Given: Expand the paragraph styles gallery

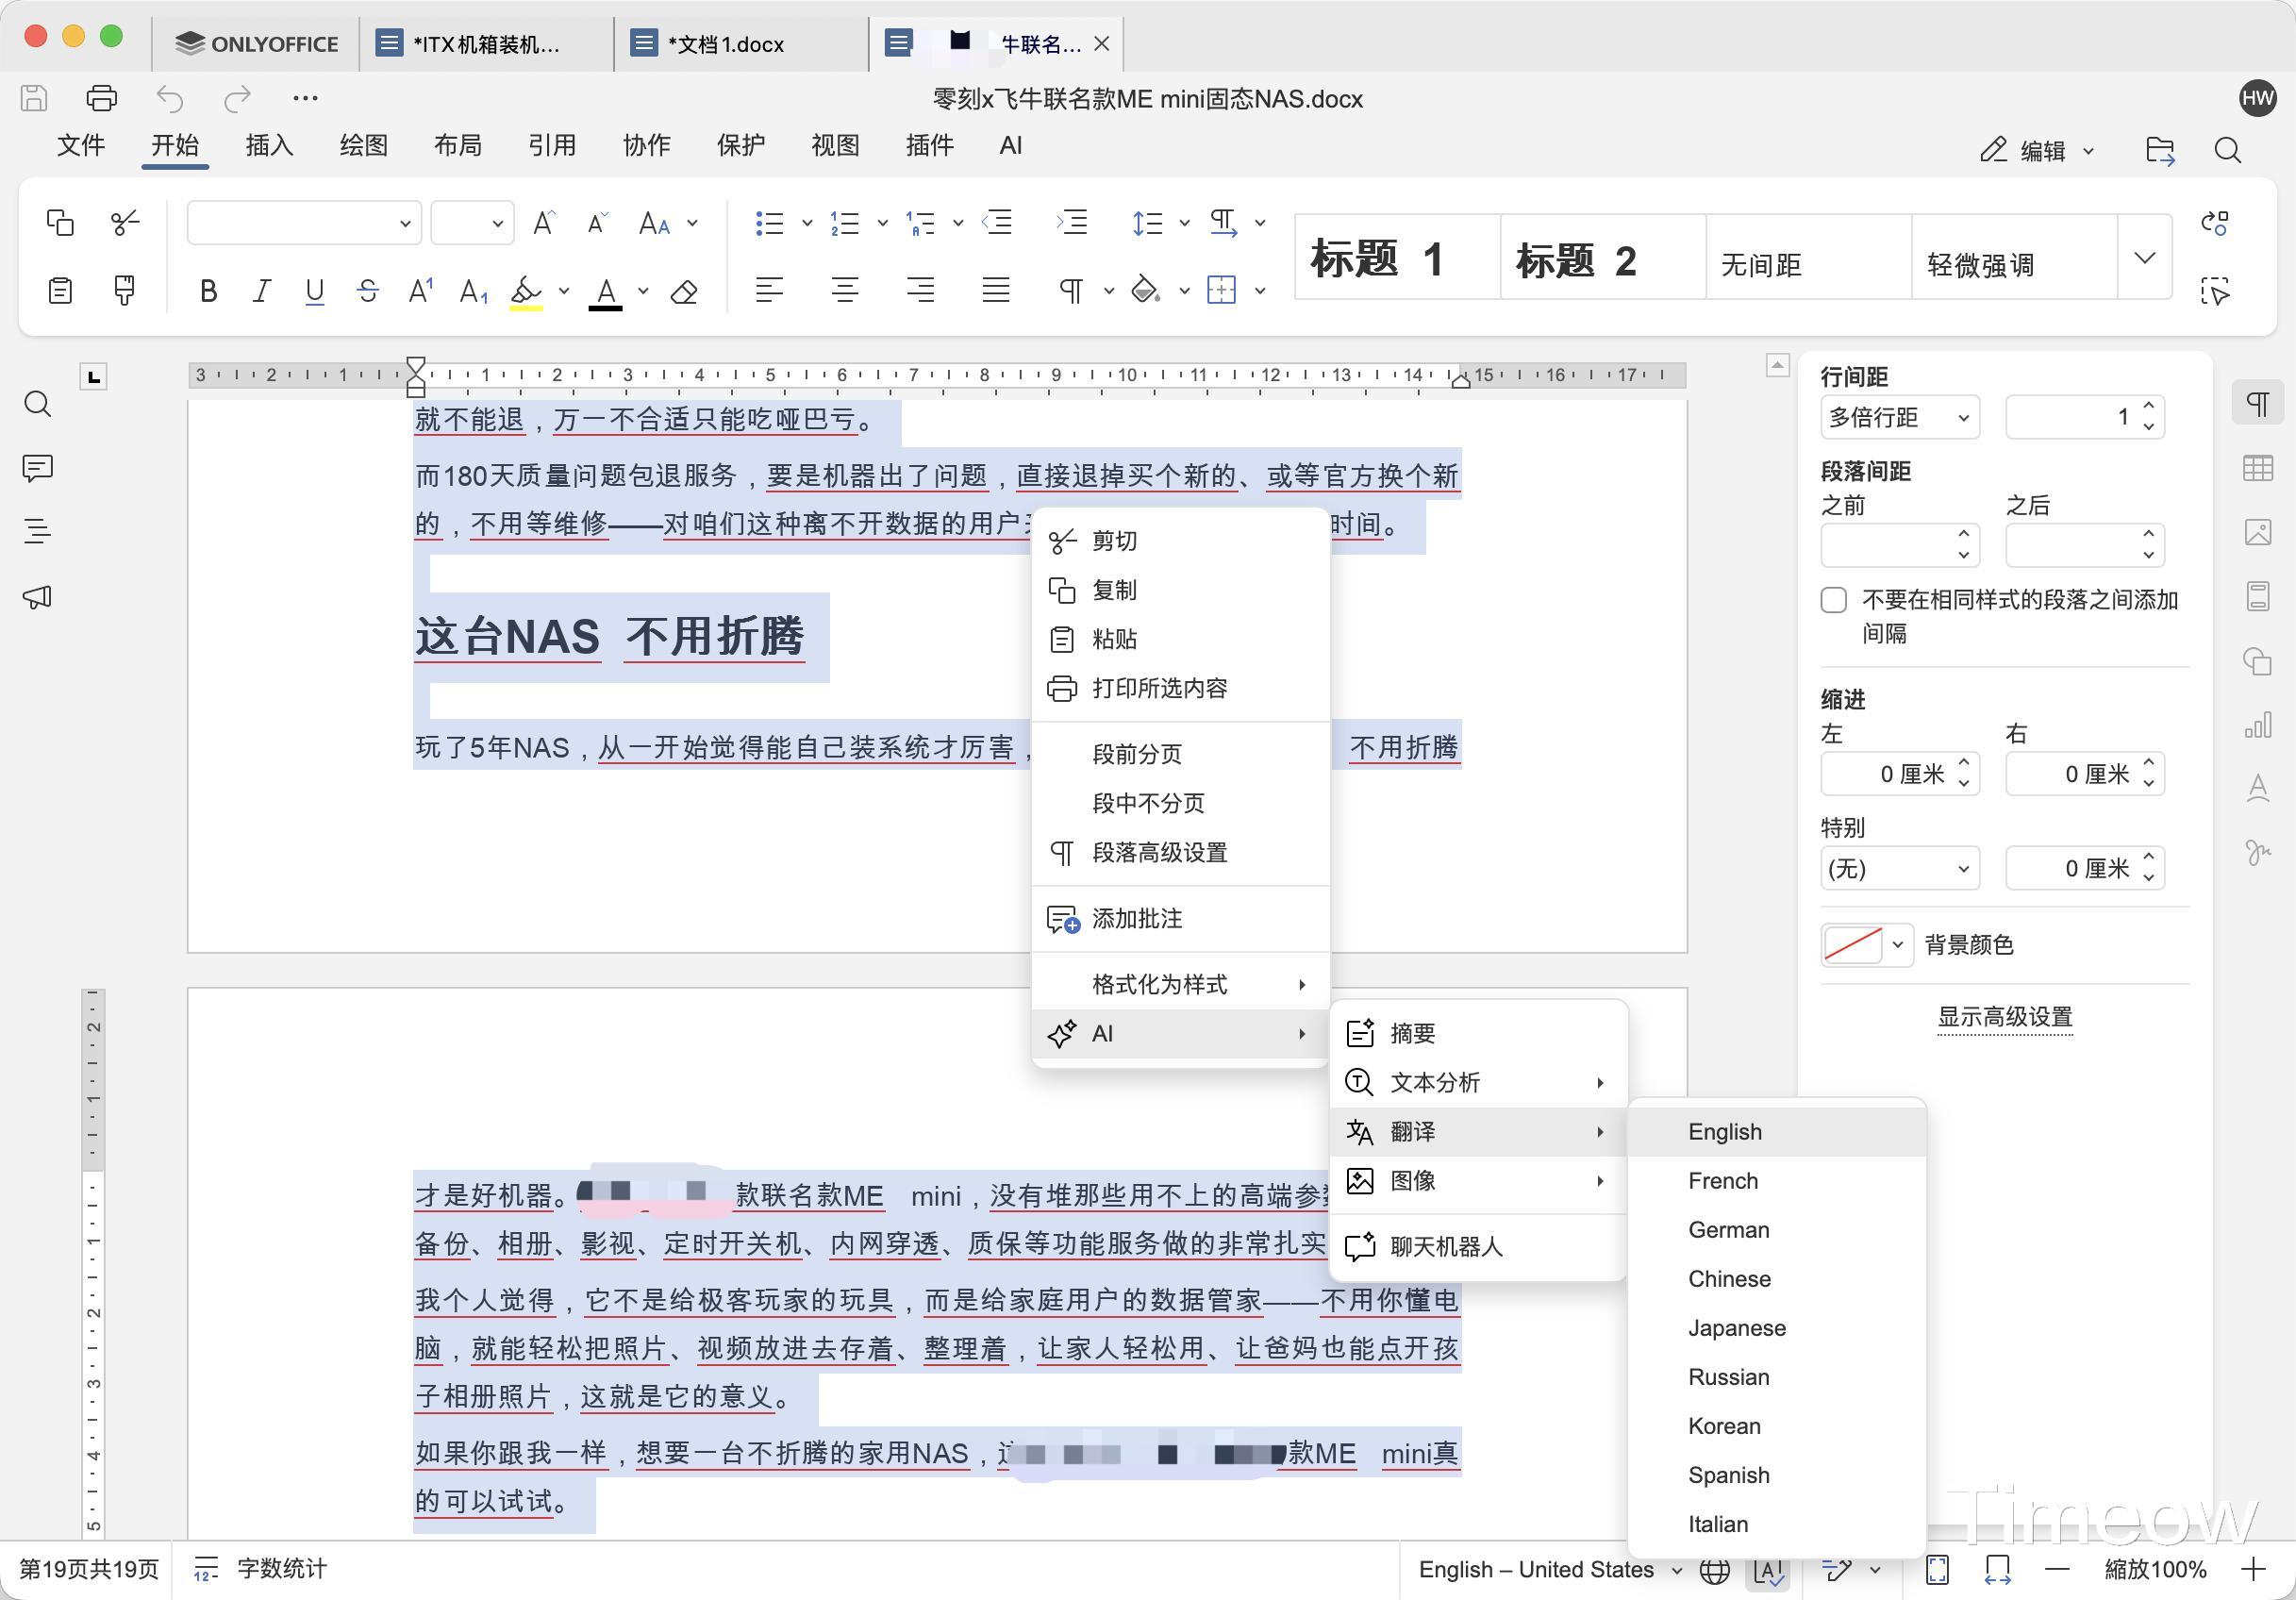Looking at the screenshot, I should coord(2144,258).
